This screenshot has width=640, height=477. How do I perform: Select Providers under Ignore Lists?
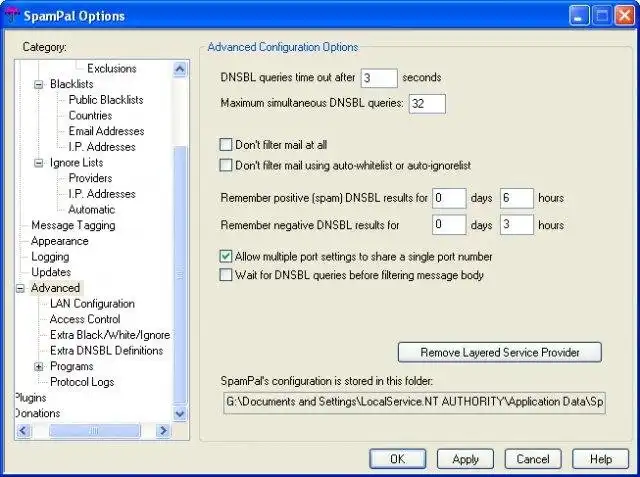[90, 178]
